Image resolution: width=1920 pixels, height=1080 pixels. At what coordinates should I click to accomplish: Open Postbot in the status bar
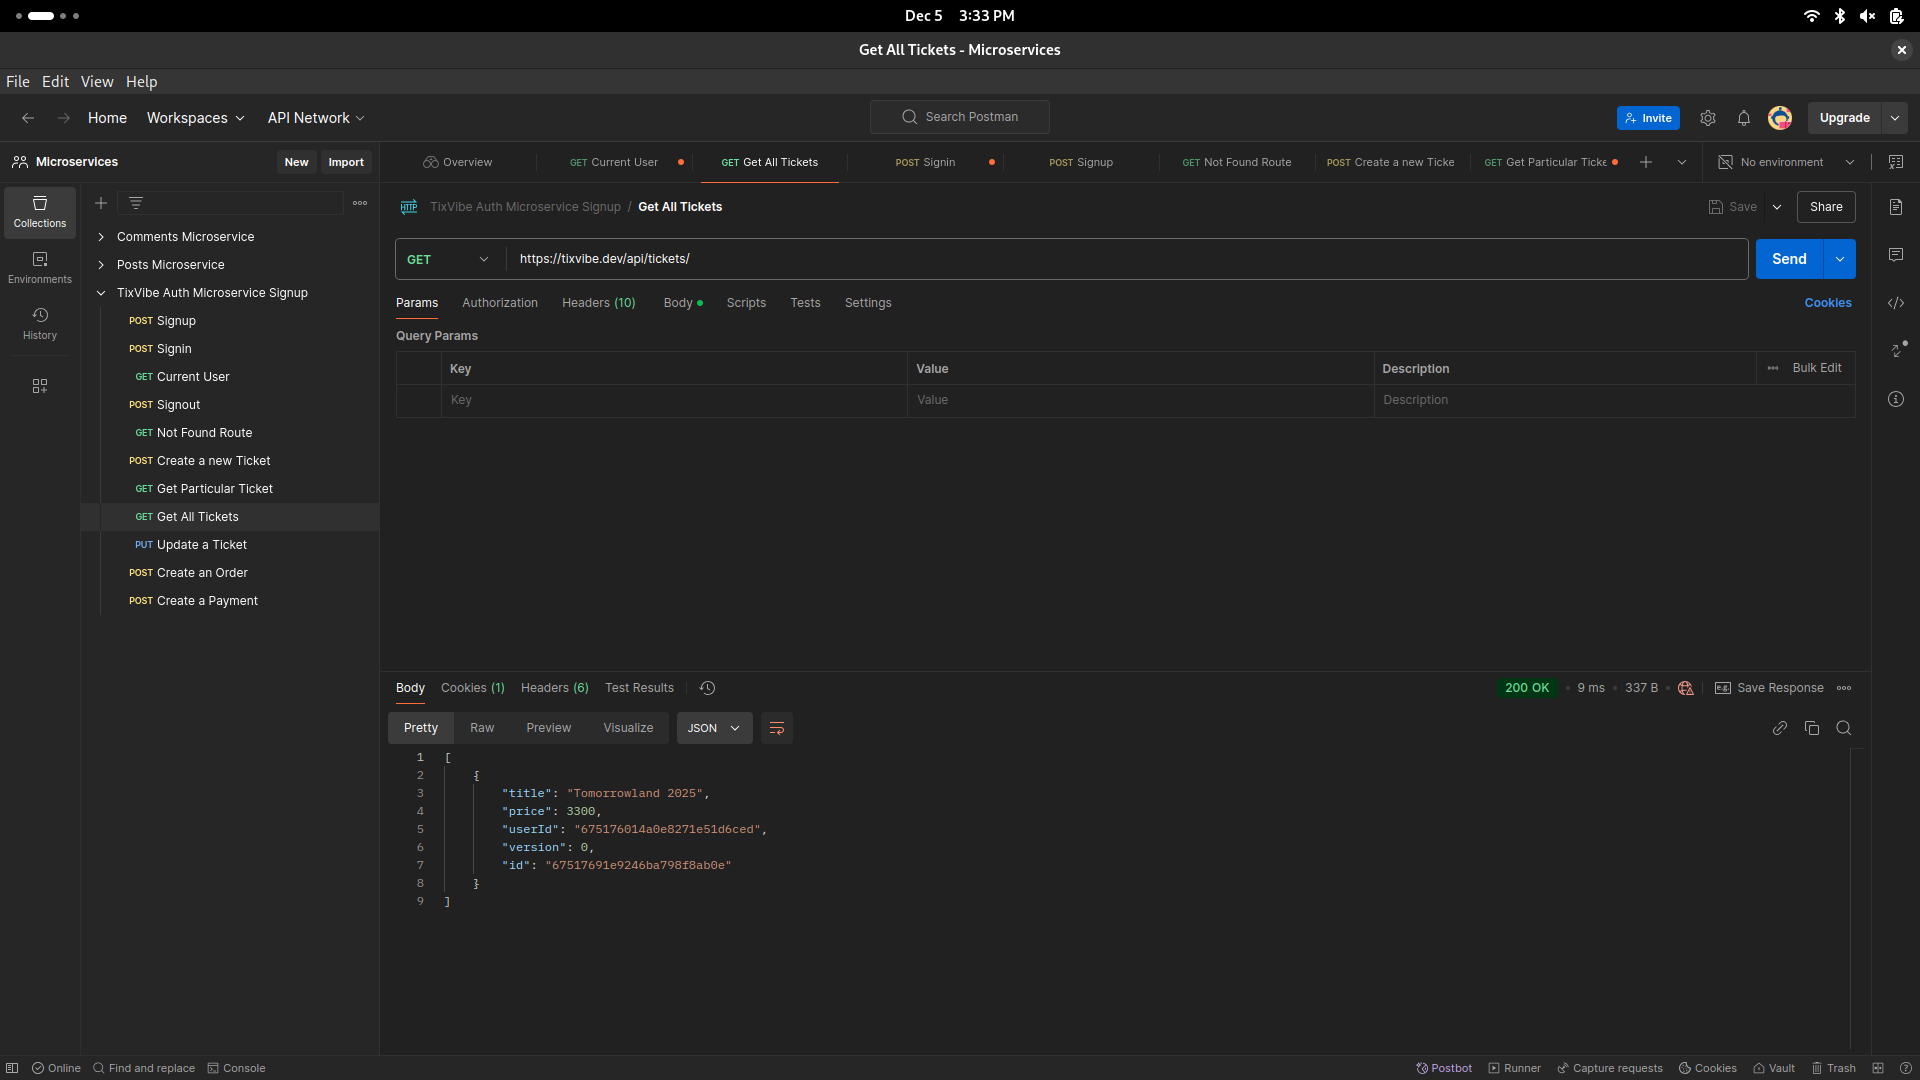pos(1444,1068)
